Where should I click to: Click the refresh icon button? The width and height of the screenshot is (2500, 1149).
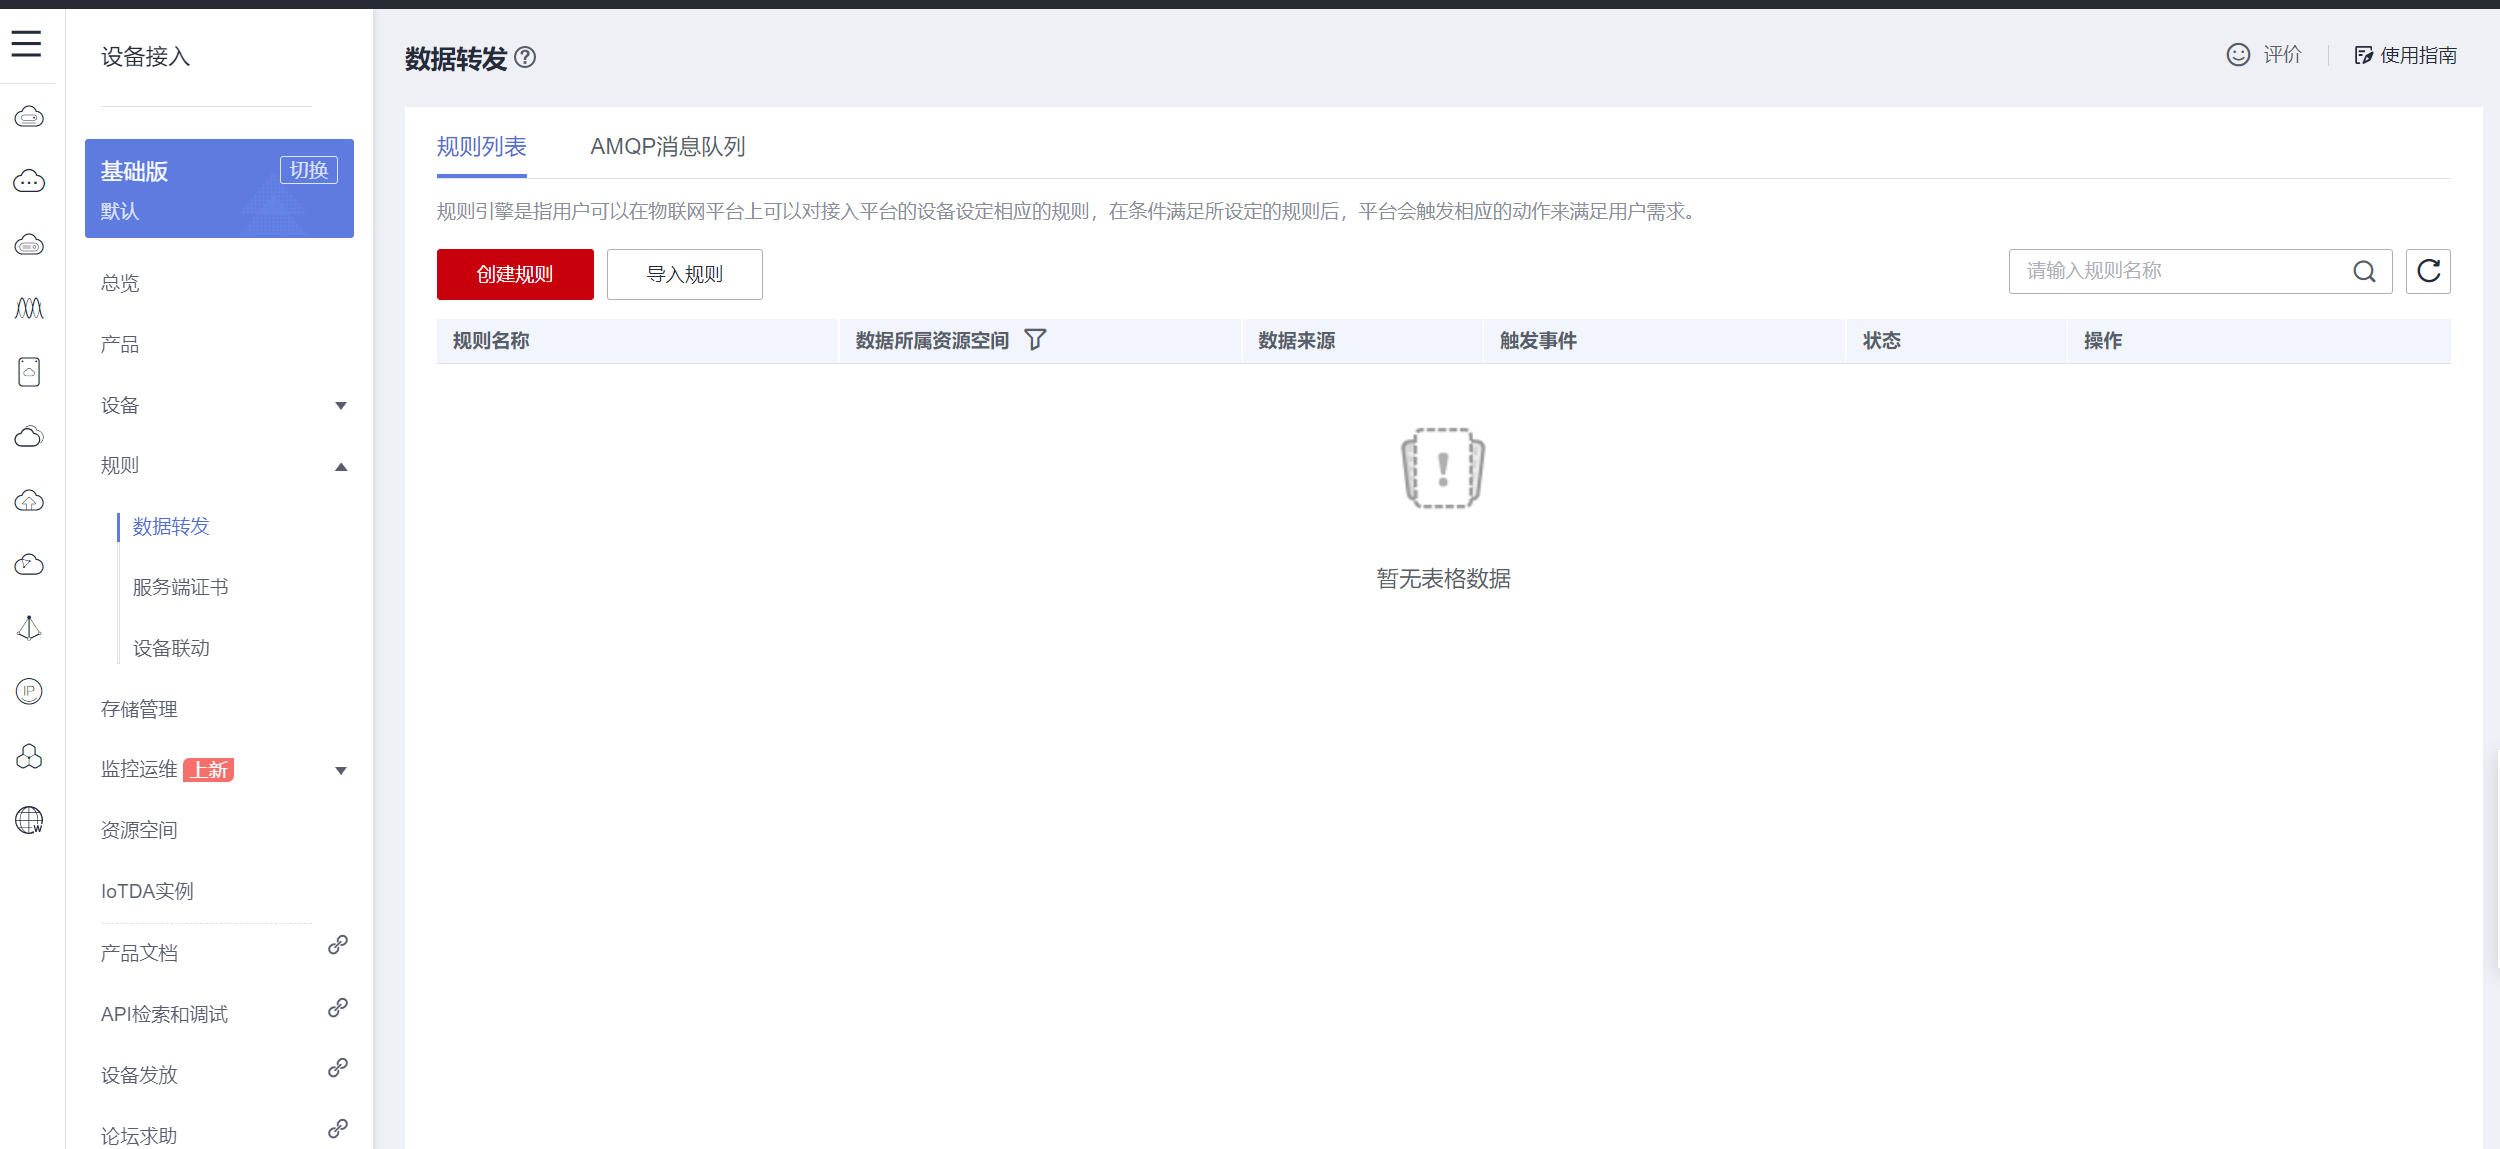[2428, 271]
